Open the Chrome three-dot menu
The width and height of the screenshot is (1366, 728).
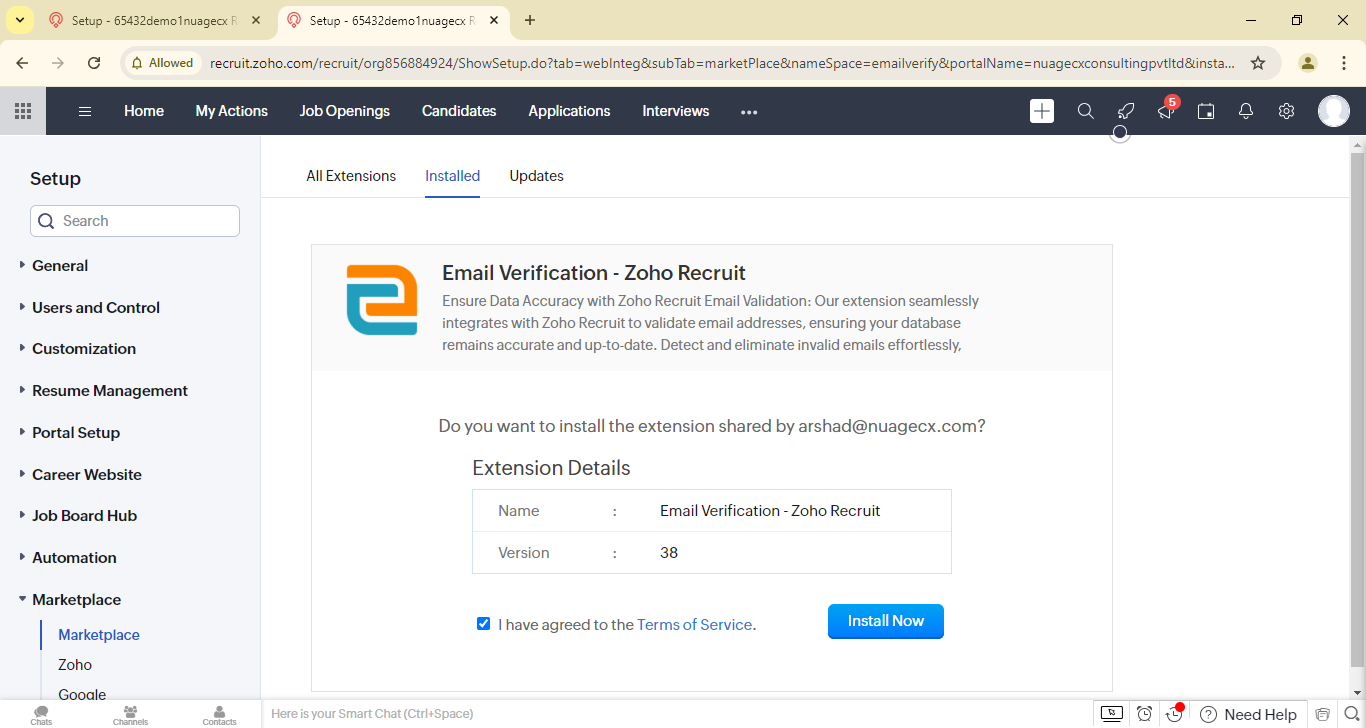tap(1344, 62)
